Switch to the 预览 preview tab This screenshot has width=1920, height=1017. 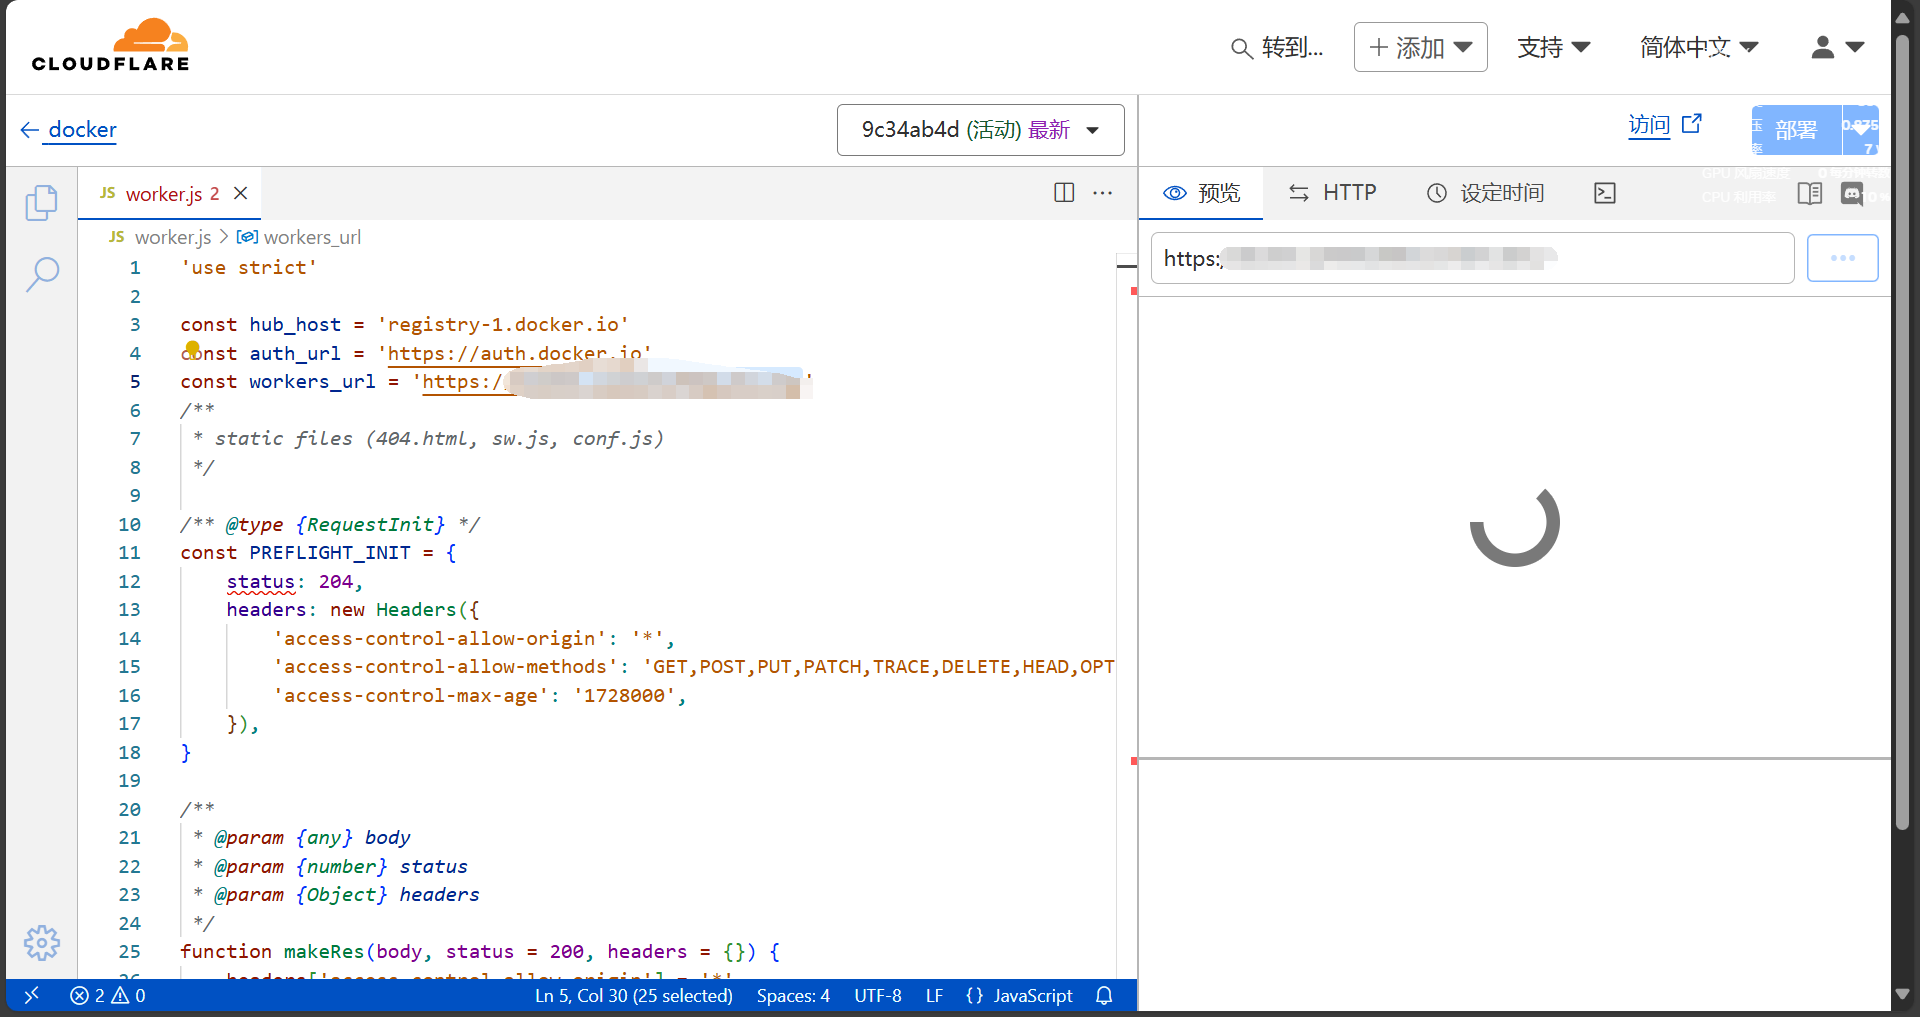1202,193
